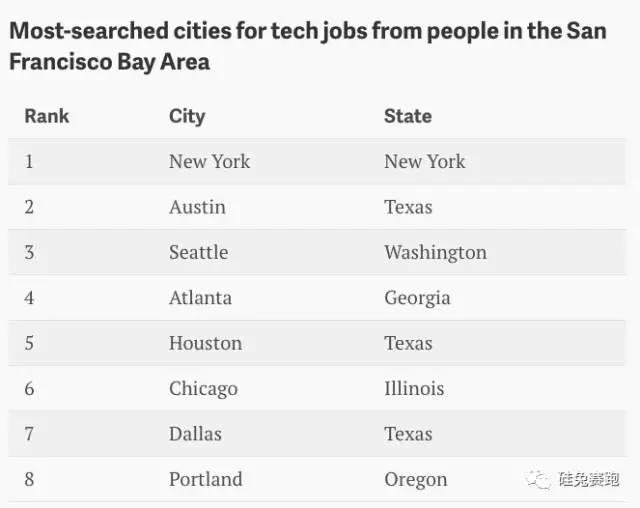Screen dimensions: 640x508
Task: Select the Houston city cell
Action: 205,343
